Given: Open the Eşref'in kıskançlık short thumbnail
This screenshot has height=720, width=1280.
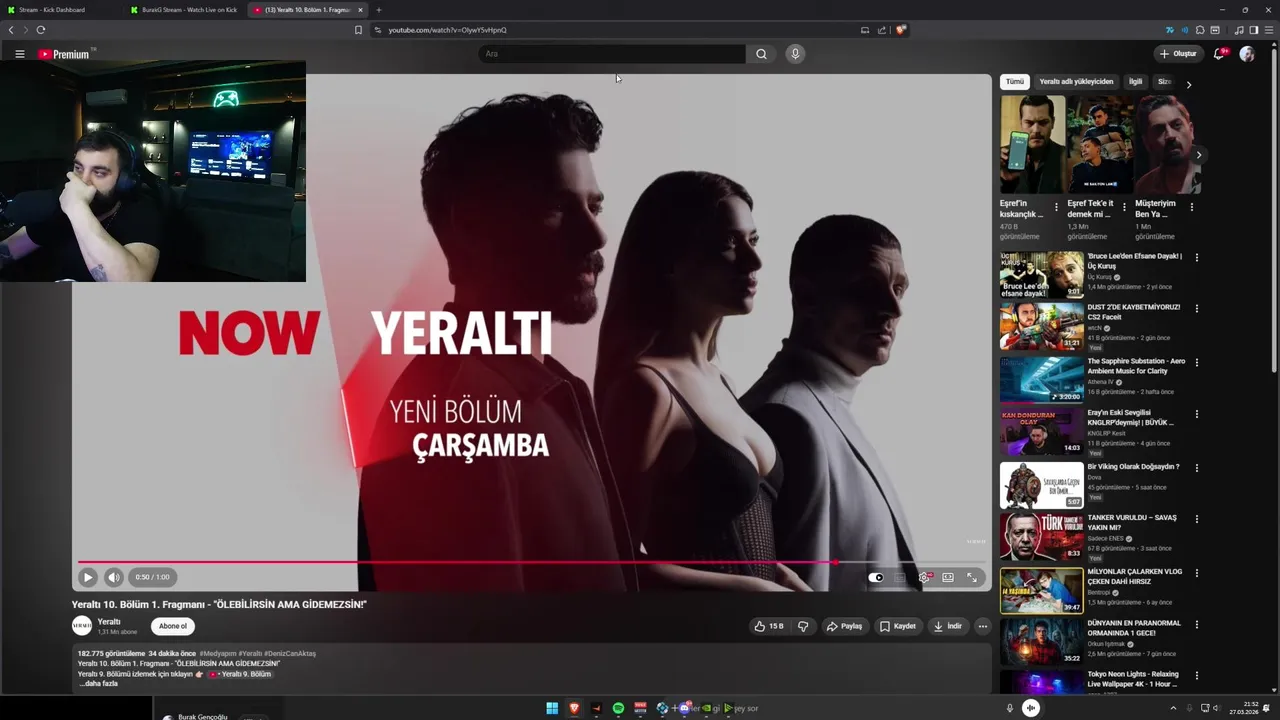Looking at the screenshot, I should point(1032,144).
